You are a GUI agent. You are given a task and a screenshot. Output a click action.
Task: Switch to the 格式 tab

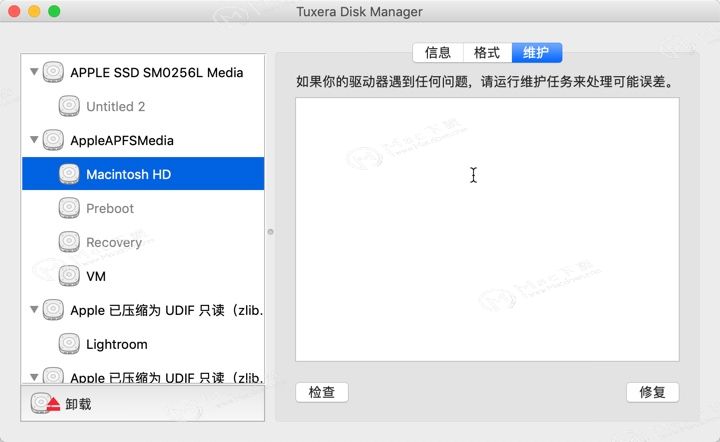(487, 53)
